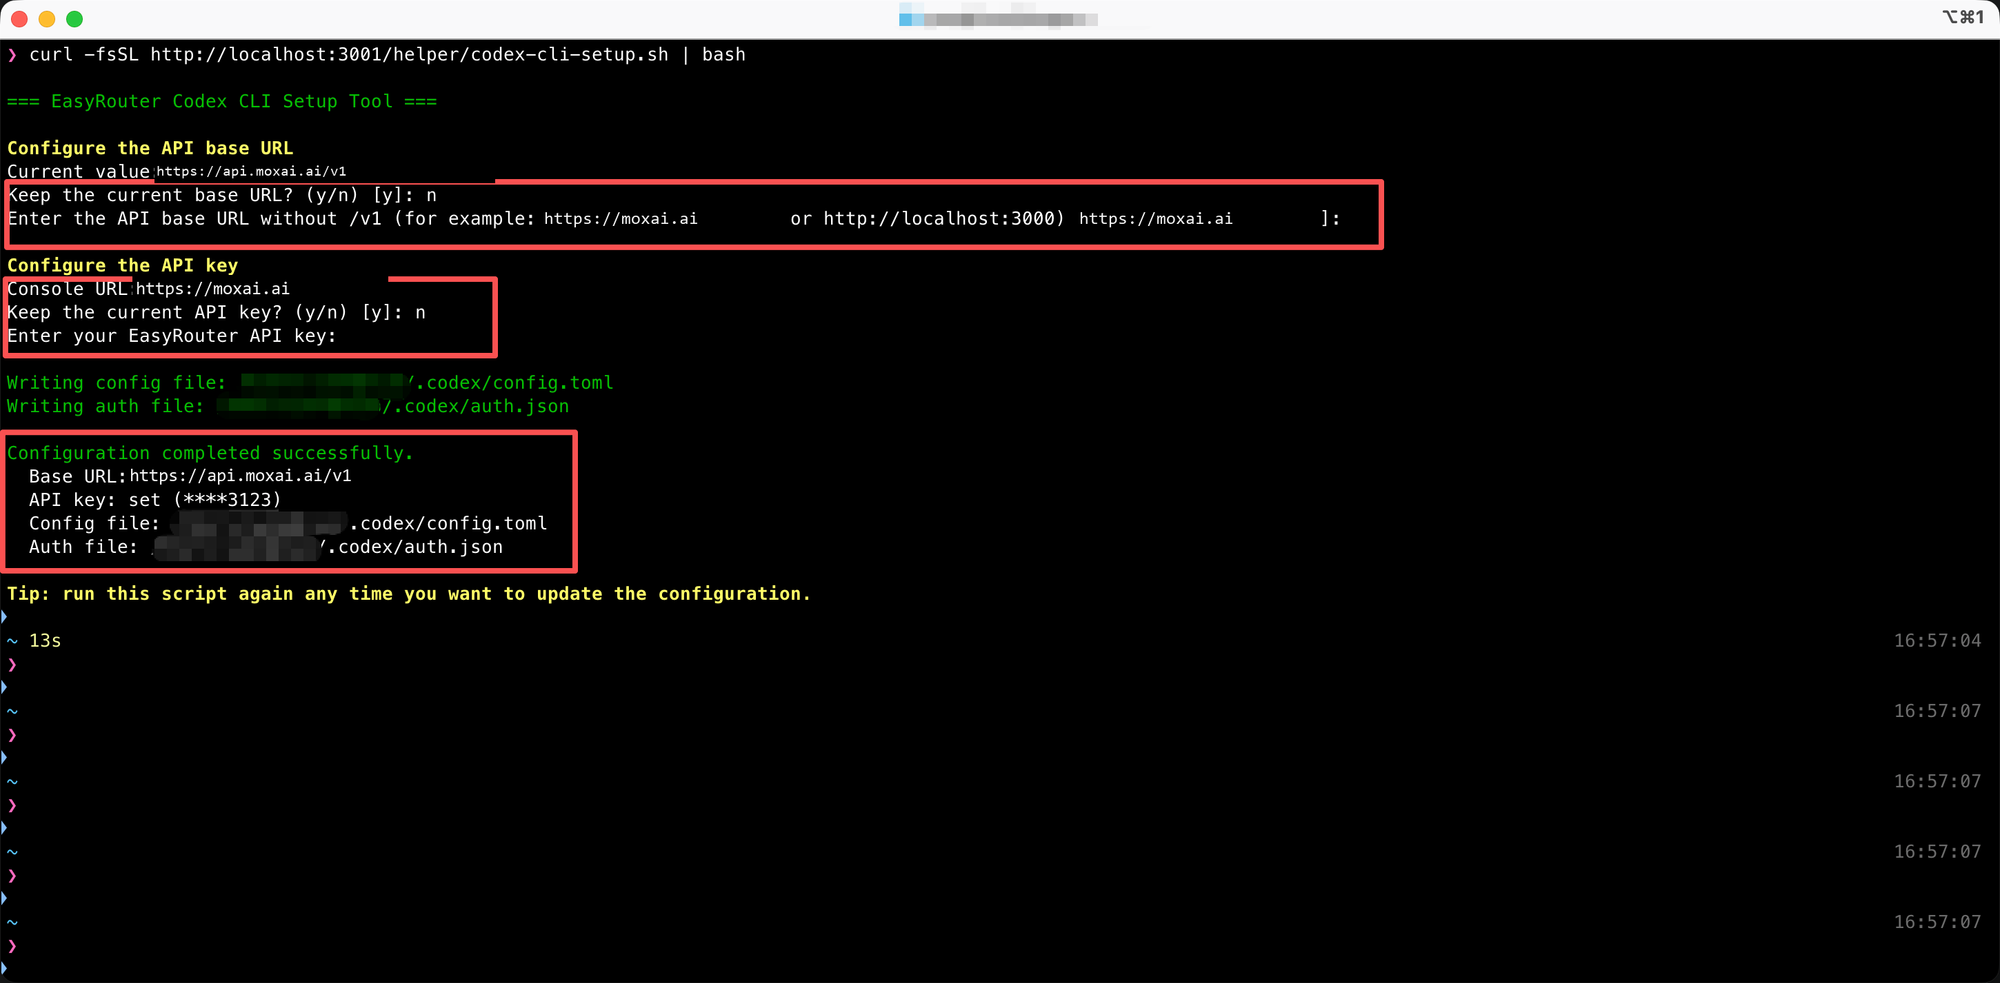The image size is (2000, 983).
Task: Click the 'Console URL' moxai.ai line
Action: 148,289
